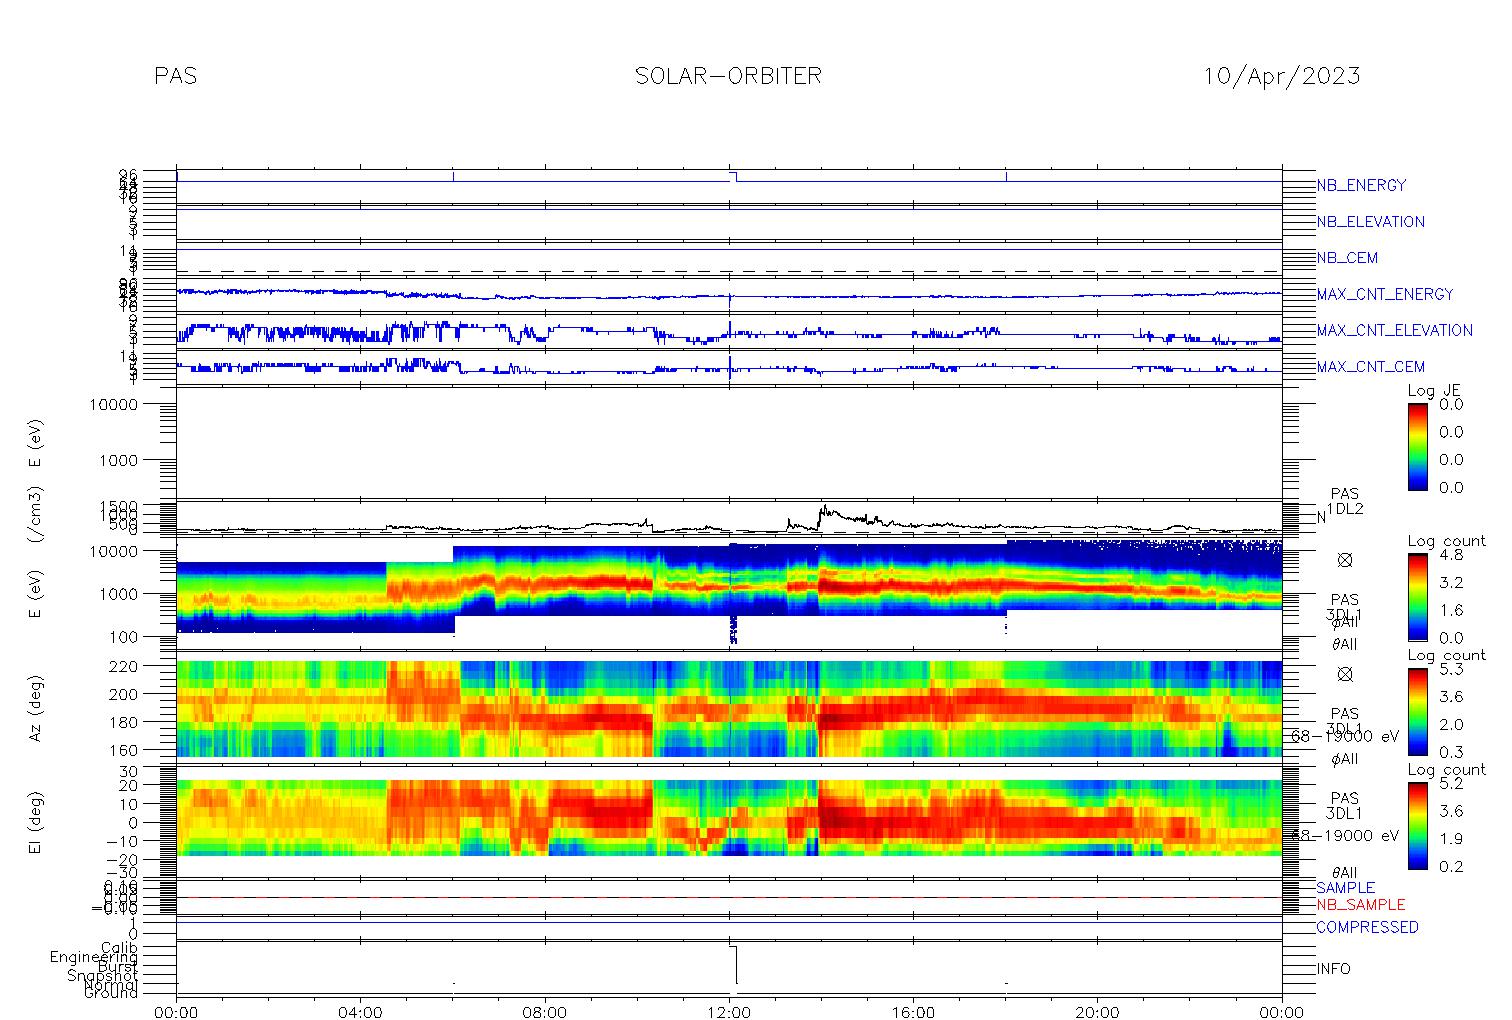Click the MAX_CNT_CEM label
This screenshot has height=1020, width=1512.
click(x=1371, y=367)
